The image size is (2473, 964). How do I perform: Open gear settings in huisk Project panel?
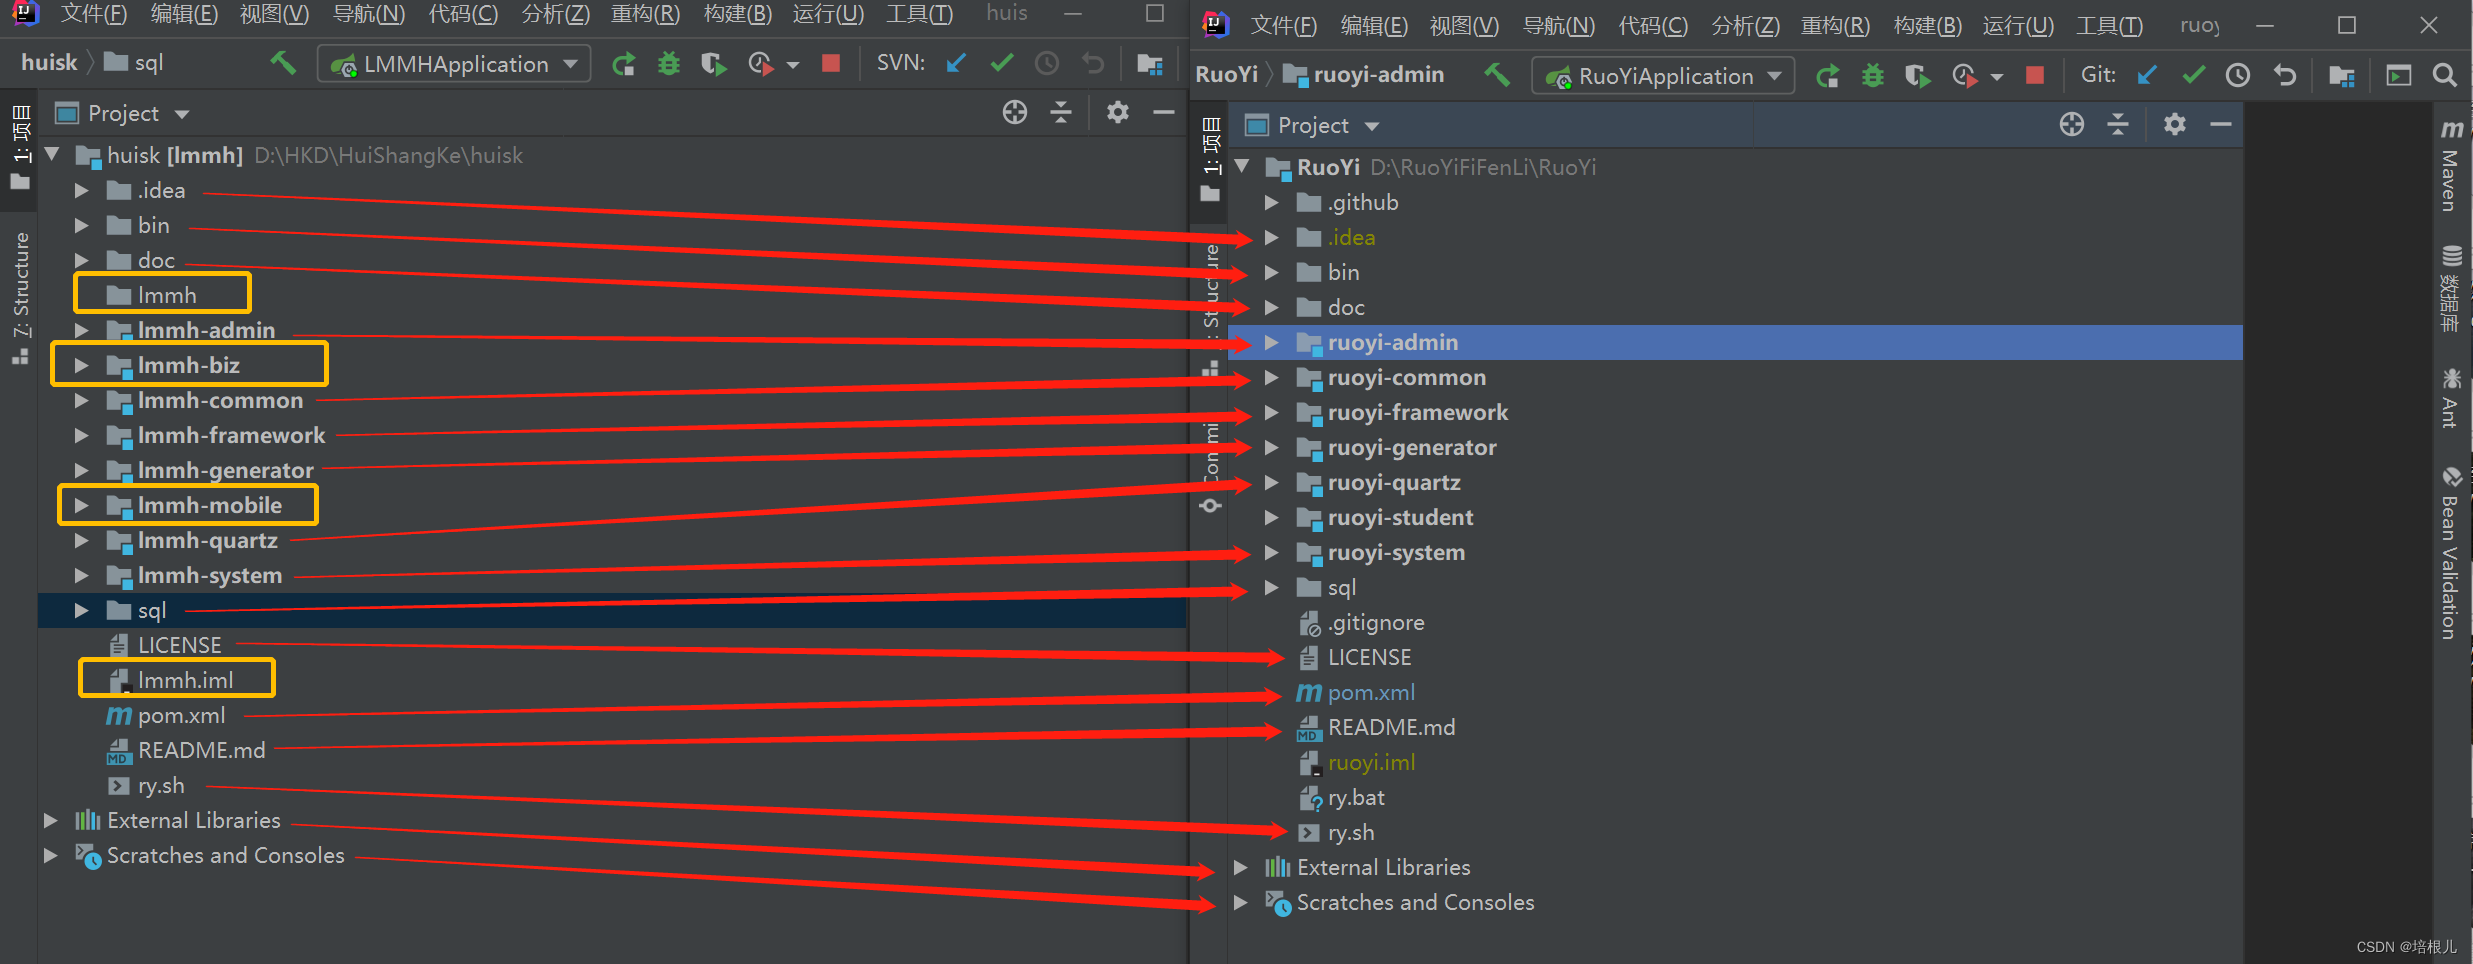(1118, 113)
